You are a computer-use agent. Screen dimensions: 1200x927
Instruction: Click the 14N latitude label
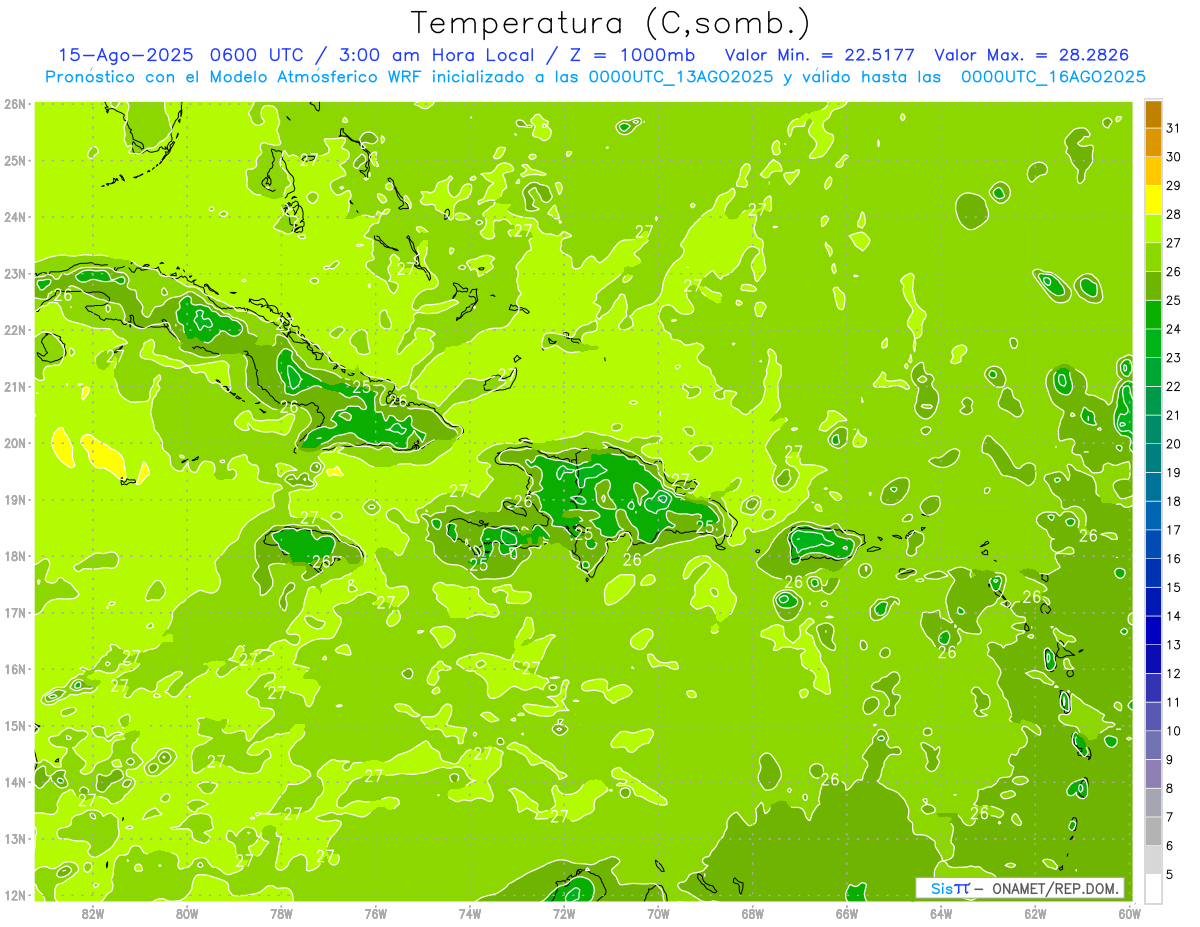point(15,782)
